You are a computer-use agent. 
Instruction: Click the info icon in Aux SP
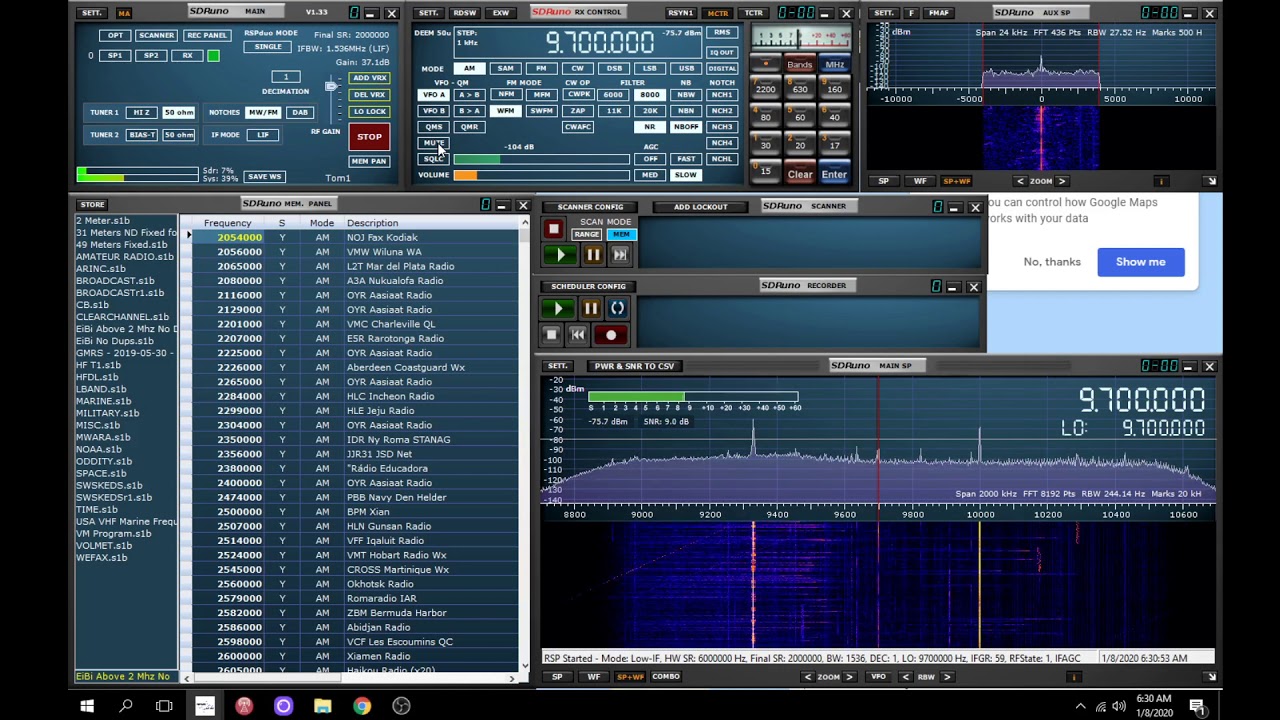(x=1161, y=181)
